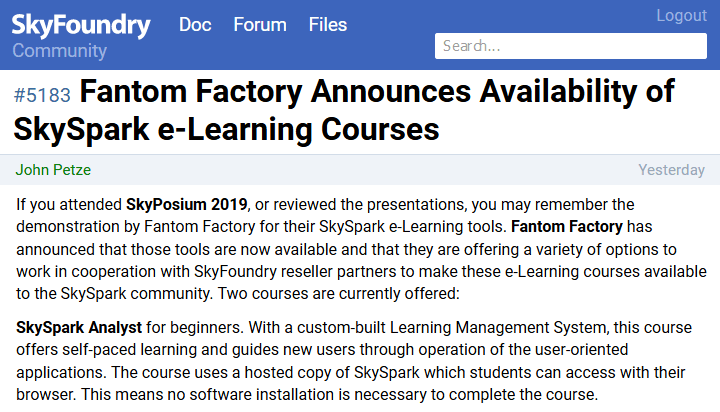
Task: Focus the Search input field
Action: (x=571, y=46)
